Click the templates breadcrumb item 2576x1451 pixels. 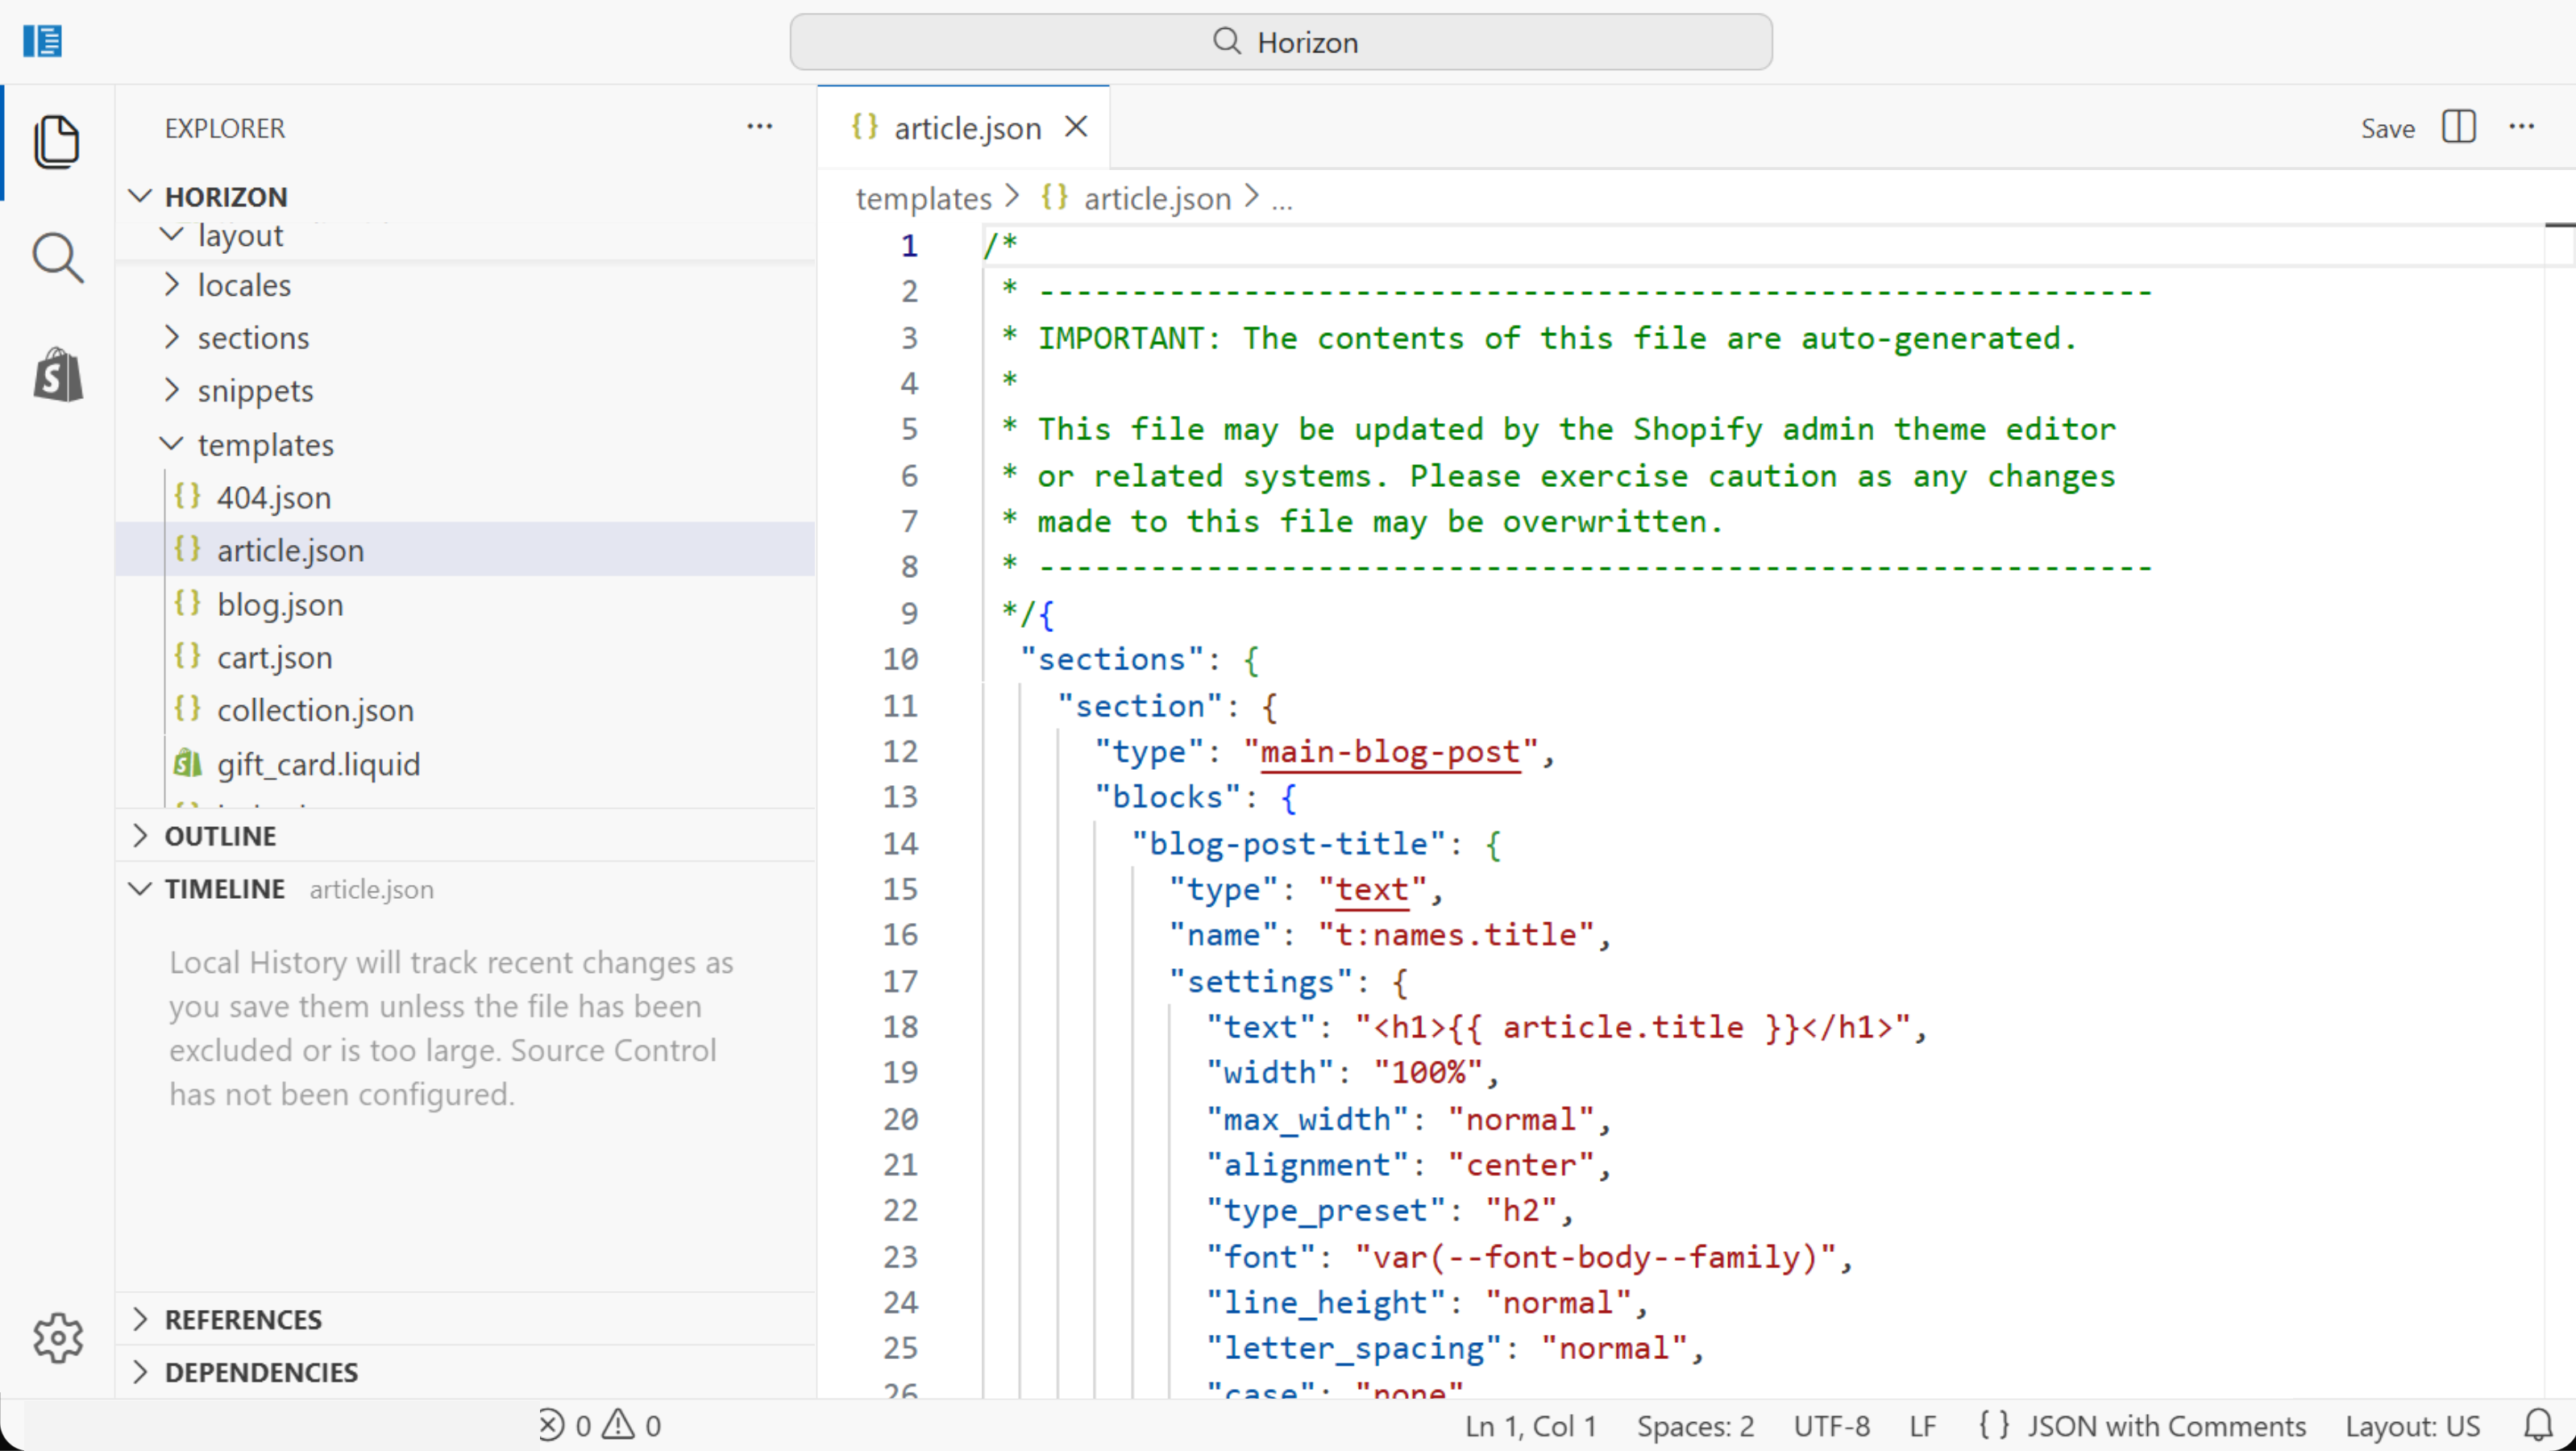924,198
